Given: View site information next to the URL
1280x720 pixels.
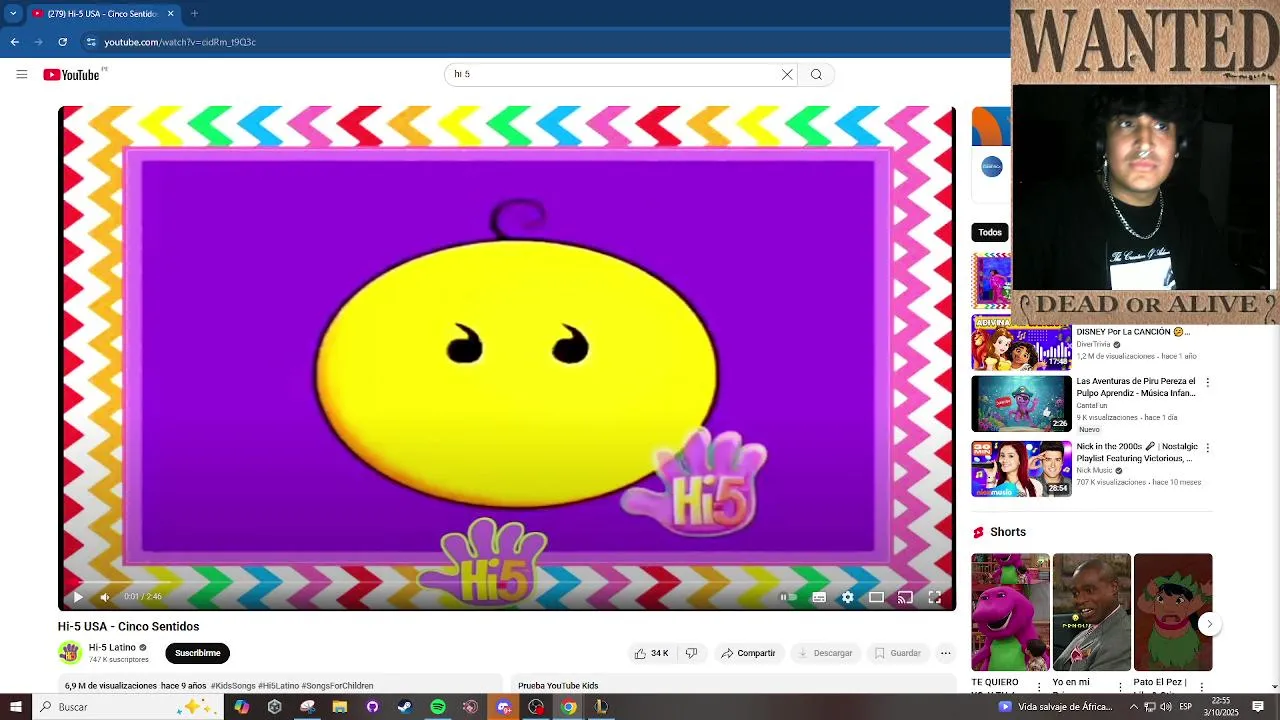Looking at the screenshot, I should click(x=91, y=42).
